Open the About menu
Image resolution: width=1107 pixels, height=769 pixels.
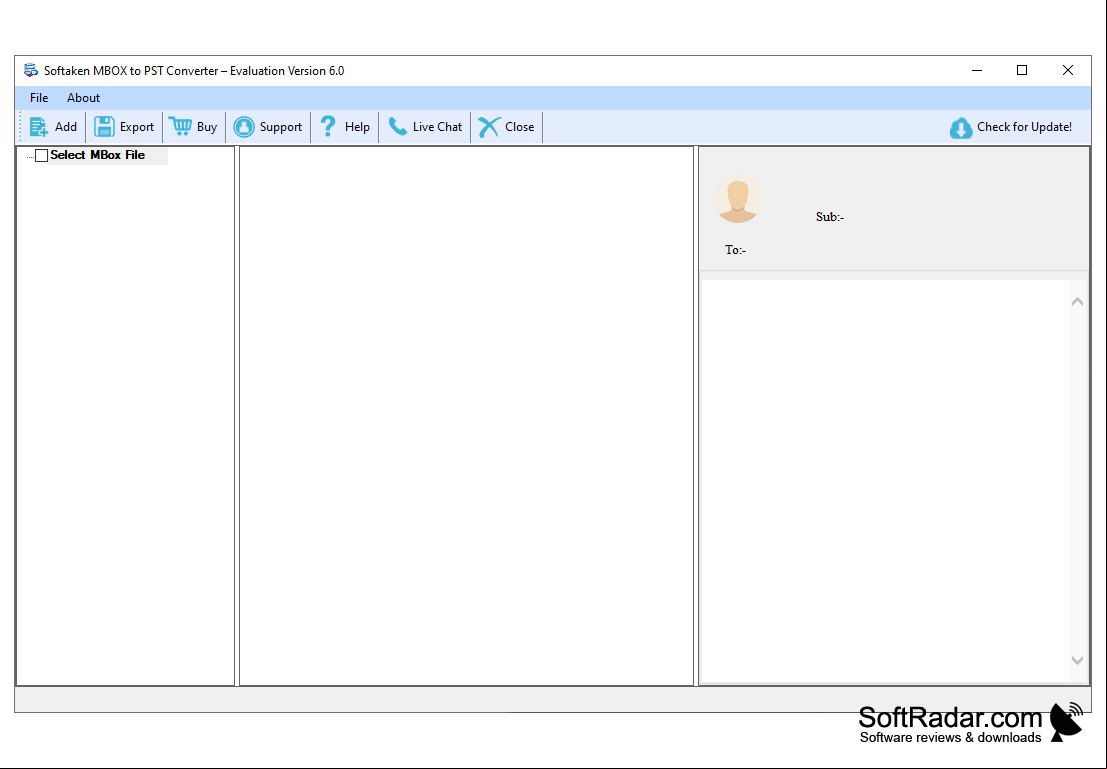[83, 98]
